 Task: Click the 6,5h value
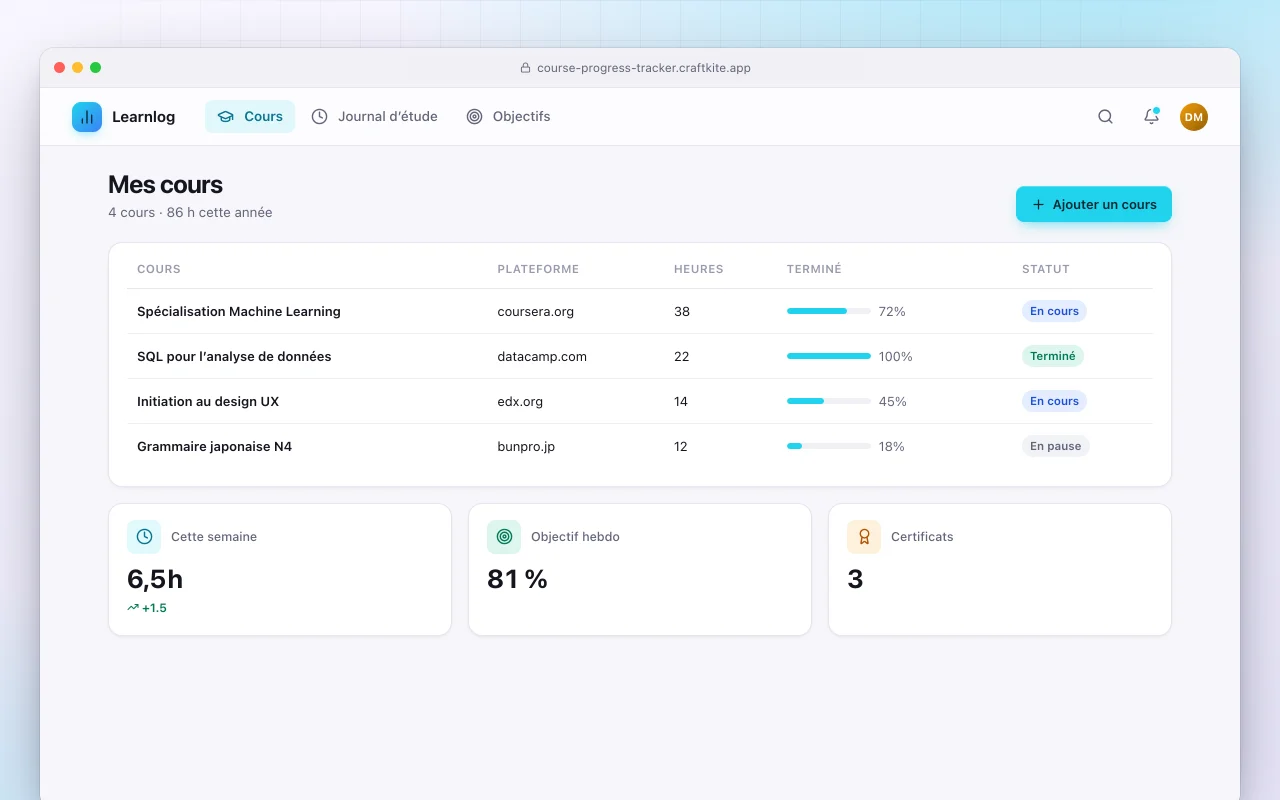155,579
